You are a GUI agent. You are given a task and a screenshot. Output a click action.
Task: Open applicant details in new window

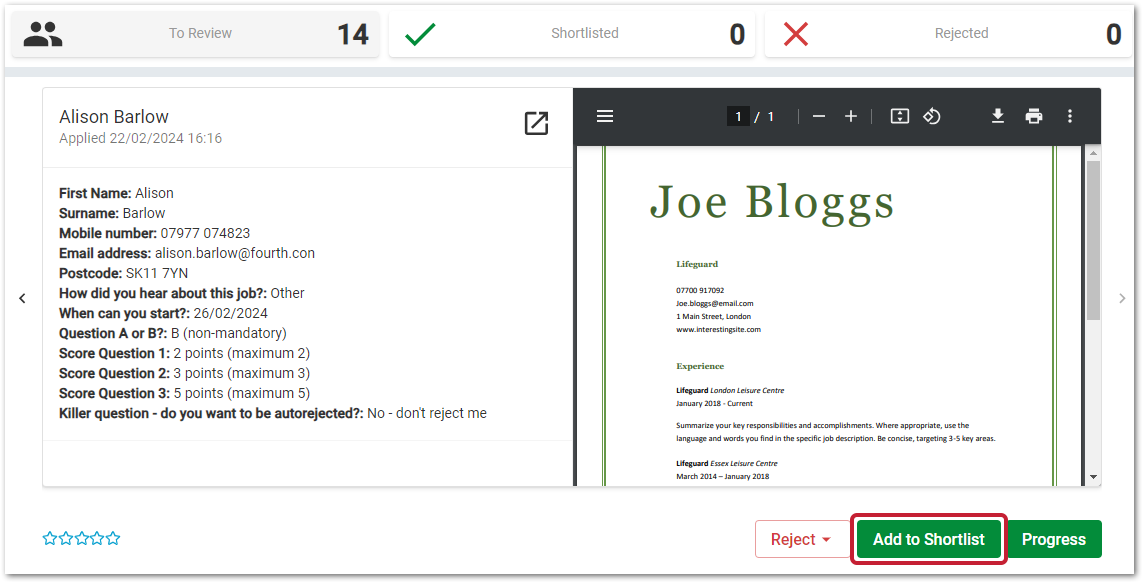coord(536,123)
